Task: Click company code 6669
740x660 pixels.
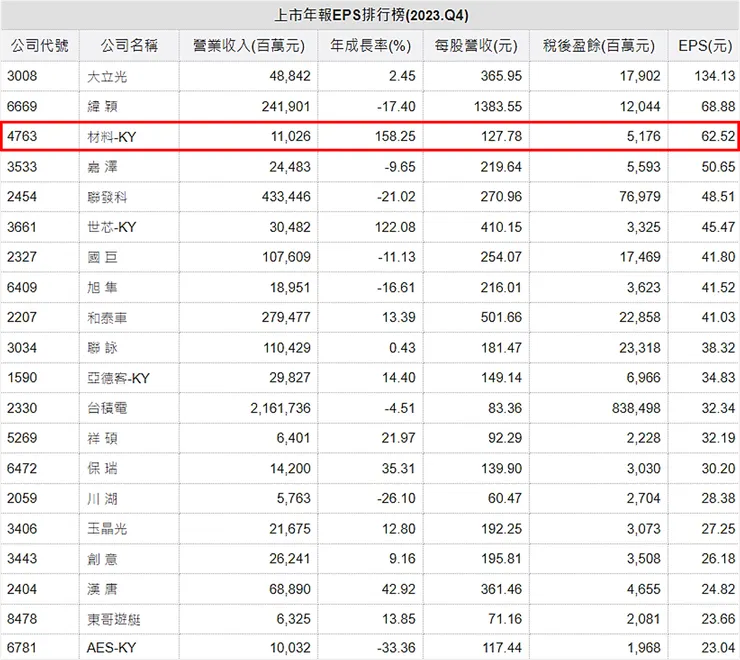Action: coord(22,106)
